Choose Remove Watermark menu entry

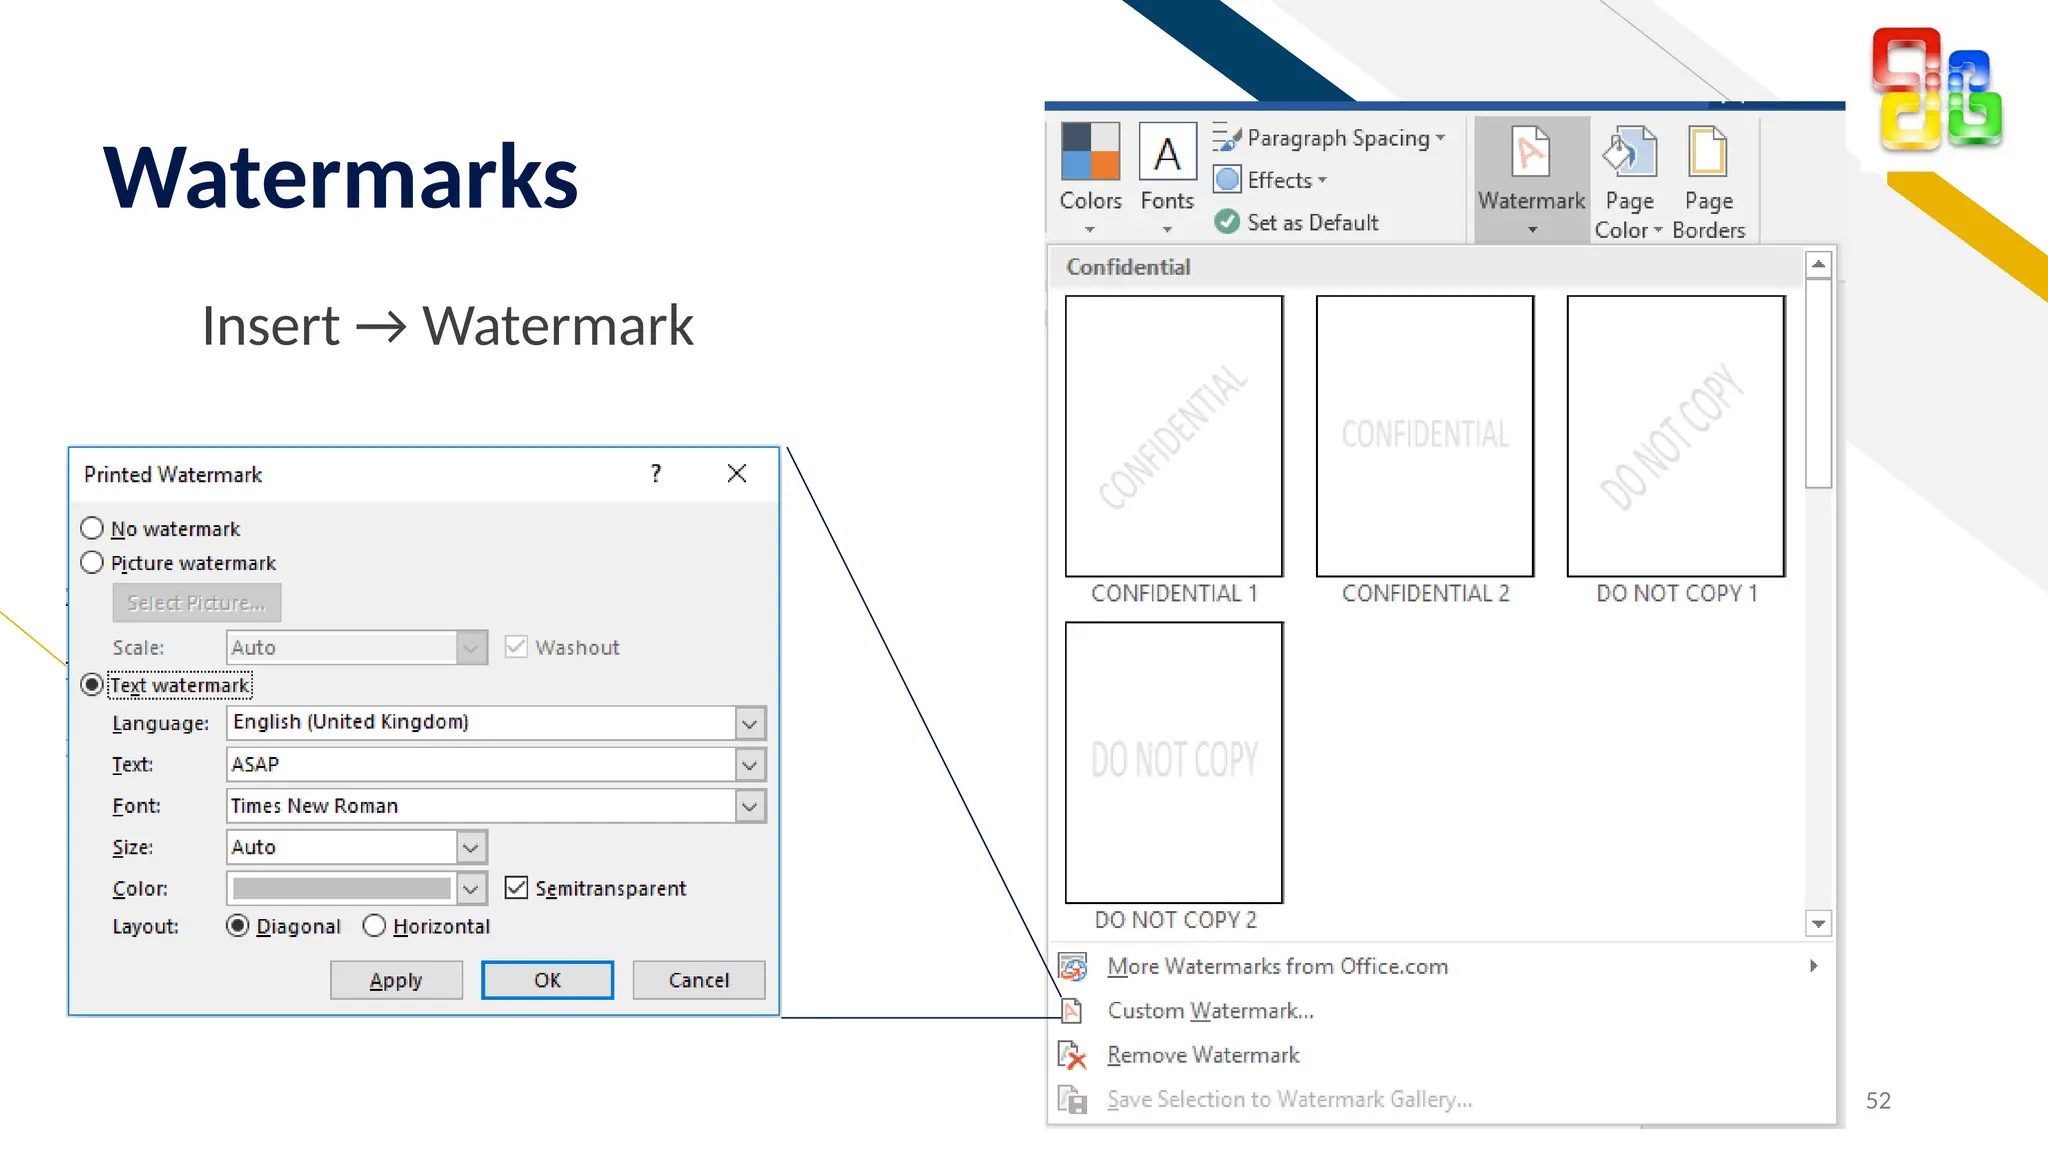[1203, 1055]
